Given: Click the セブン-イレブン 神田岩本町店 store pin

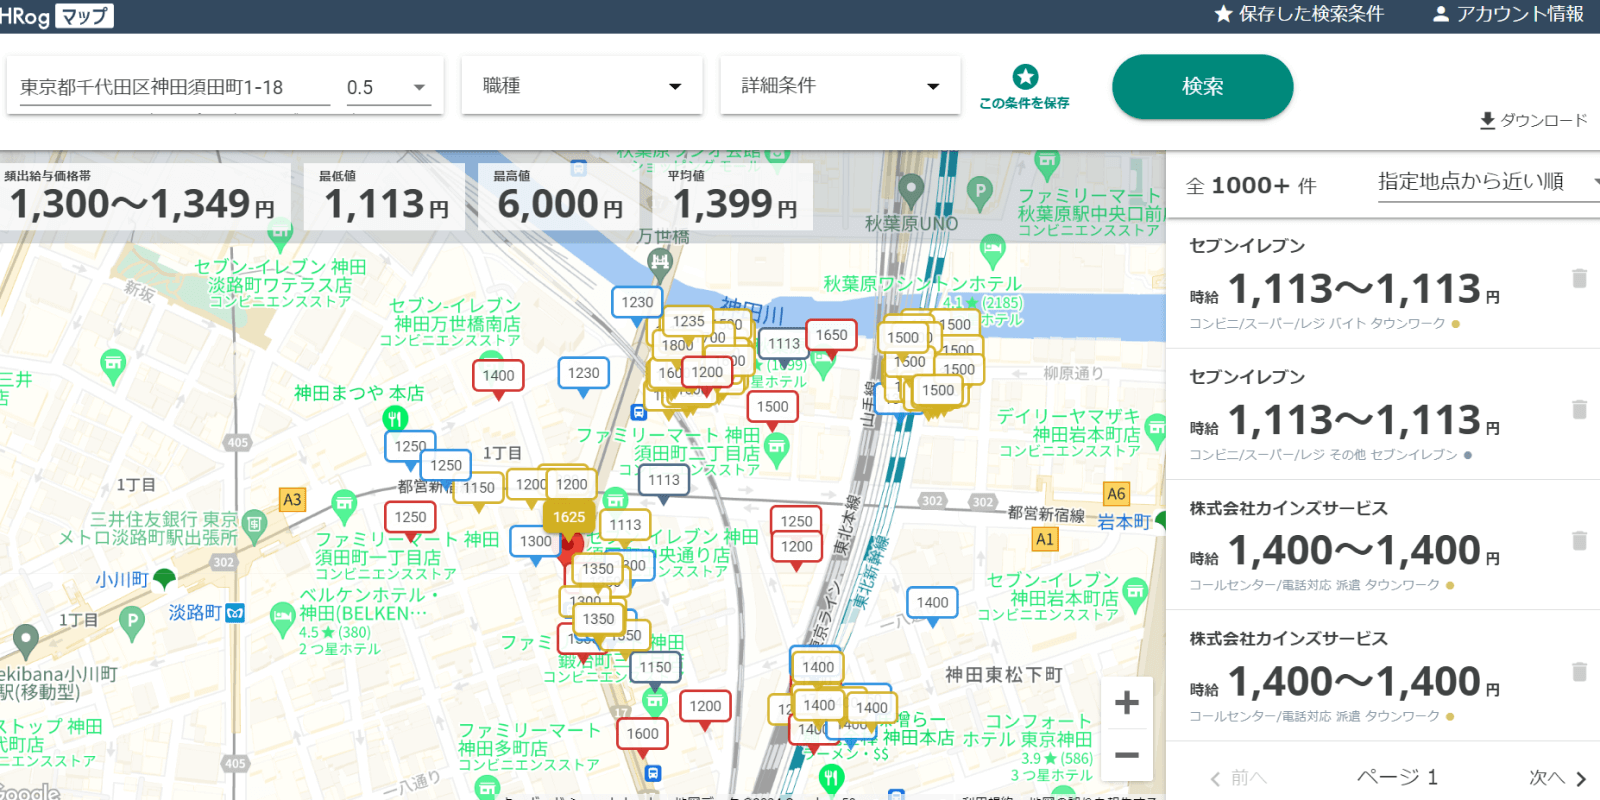Looking at the screenshot, I should point(1134,593).
